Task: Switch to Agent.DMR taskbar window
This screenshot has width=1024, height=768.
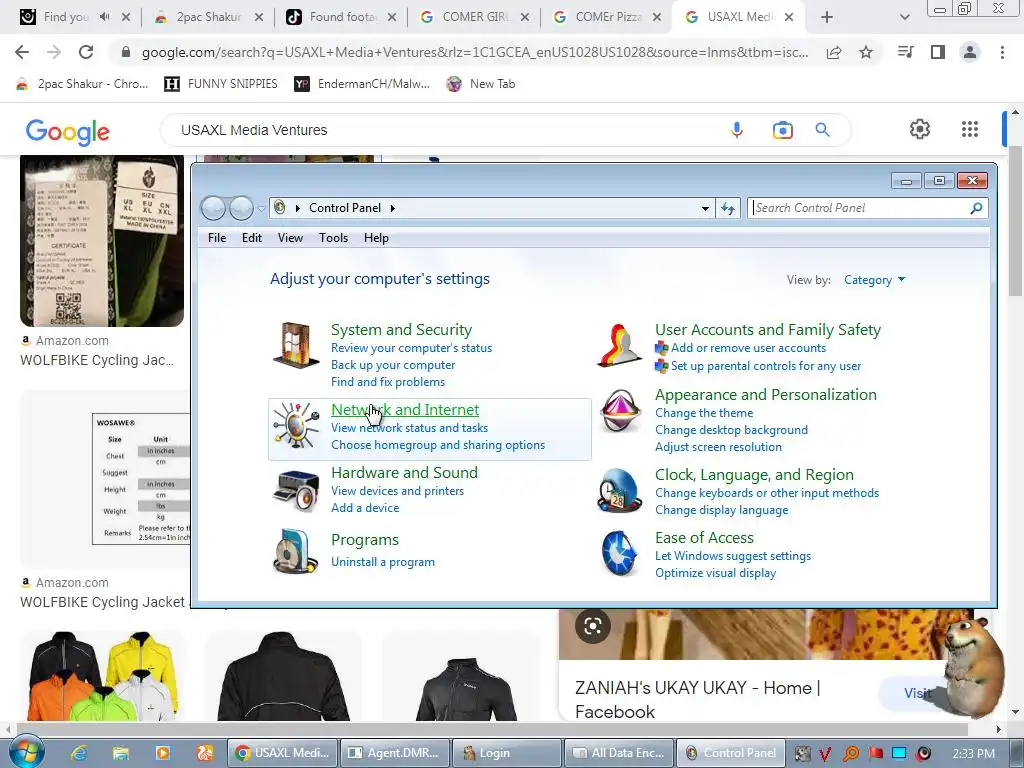Action: 394,753
